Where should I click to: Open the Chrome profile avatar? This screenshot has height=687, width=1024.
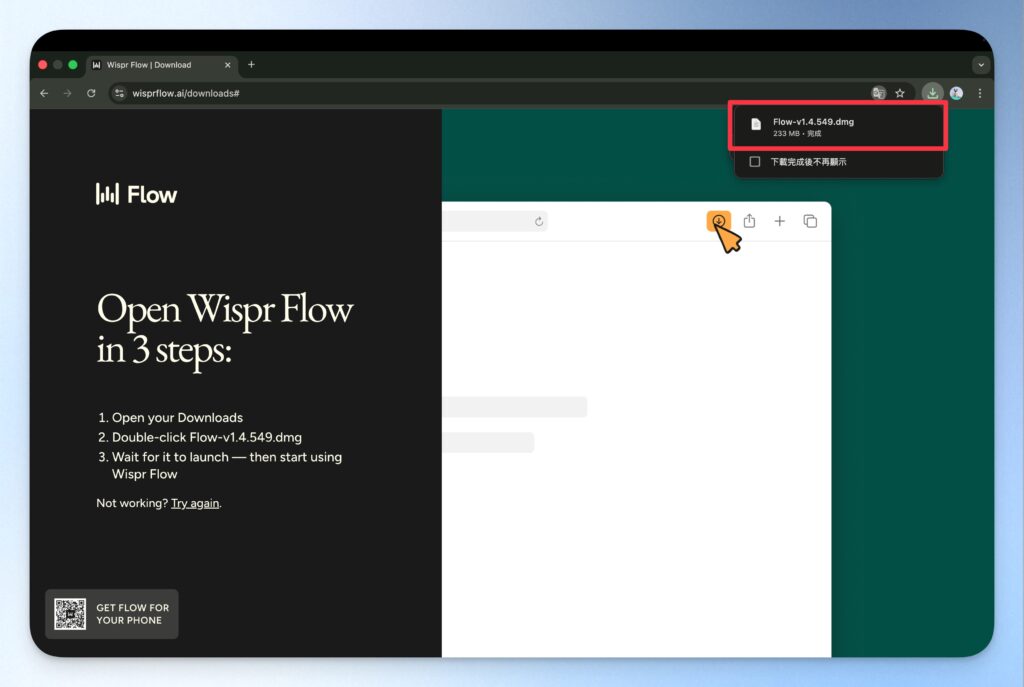[x=956, y=93]
